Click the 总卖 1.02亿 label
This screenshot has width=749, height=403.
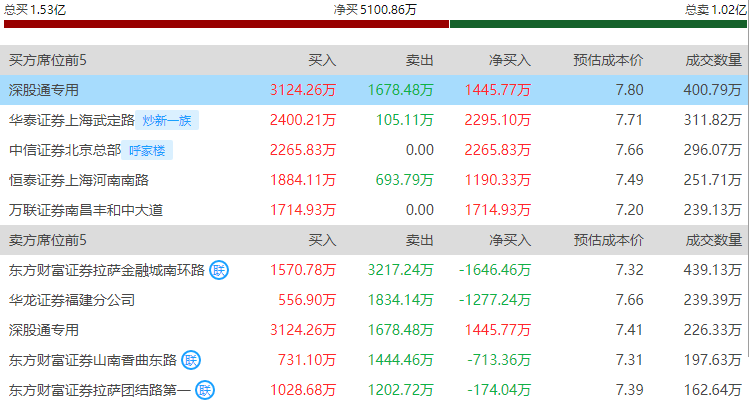[716, 10]
